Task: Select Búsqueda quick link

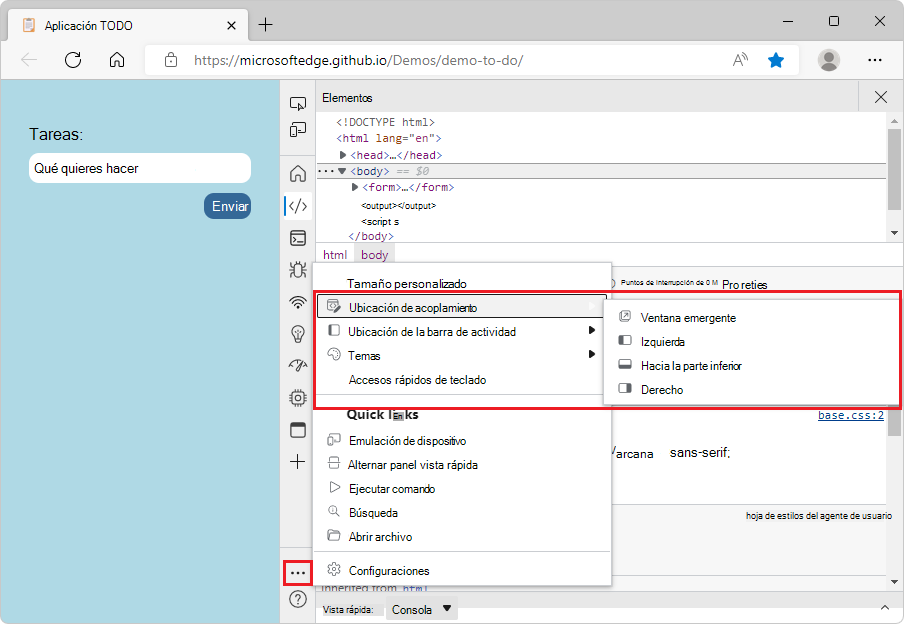Action: [461, 513]
